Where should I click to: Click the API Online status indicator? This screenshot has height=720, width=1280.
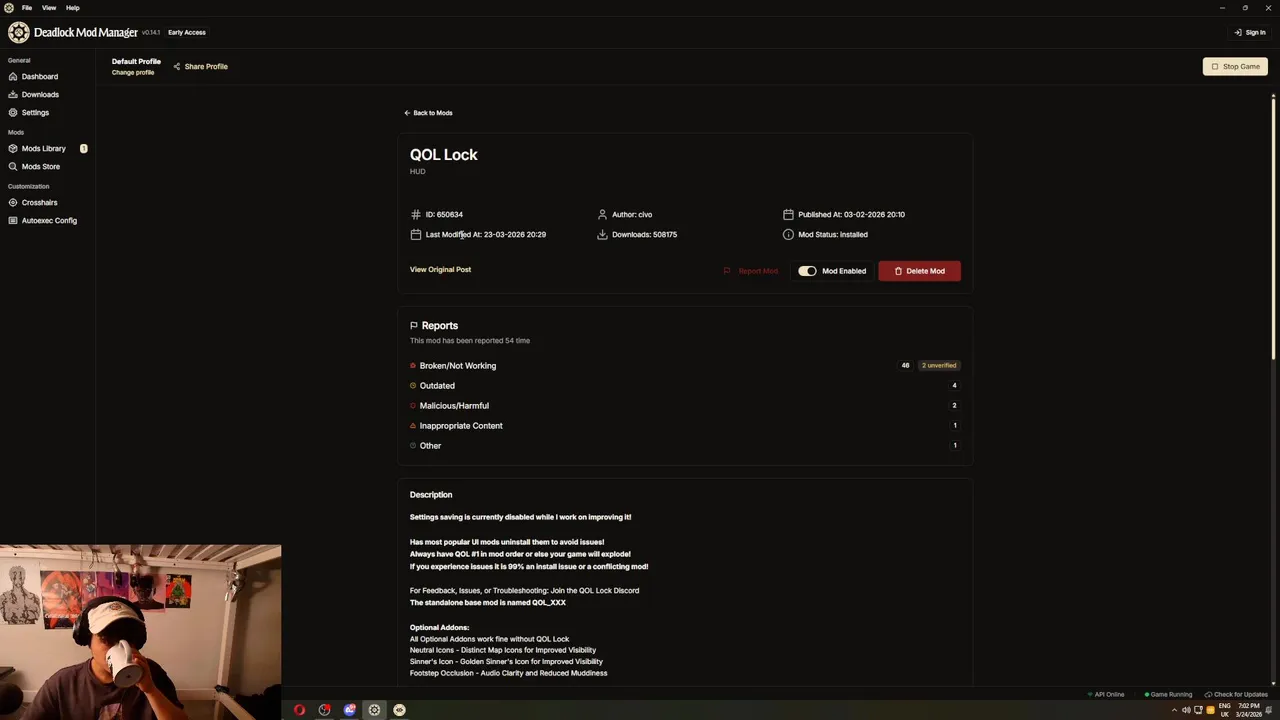1106,694
